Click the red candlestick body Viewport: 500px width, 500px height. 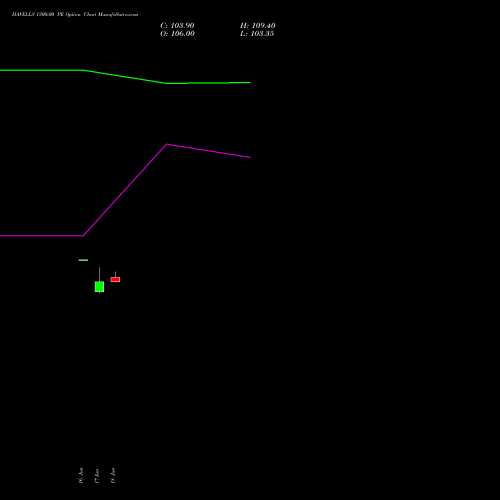click(115, 279)
